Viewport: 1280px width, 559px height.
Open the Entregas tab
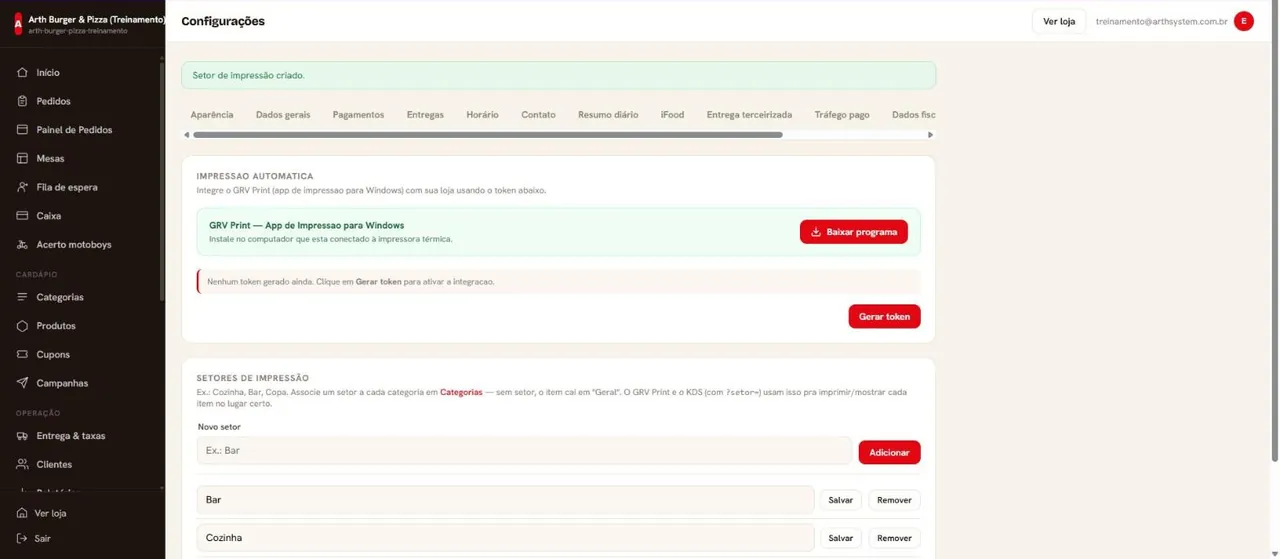point(425,115)
